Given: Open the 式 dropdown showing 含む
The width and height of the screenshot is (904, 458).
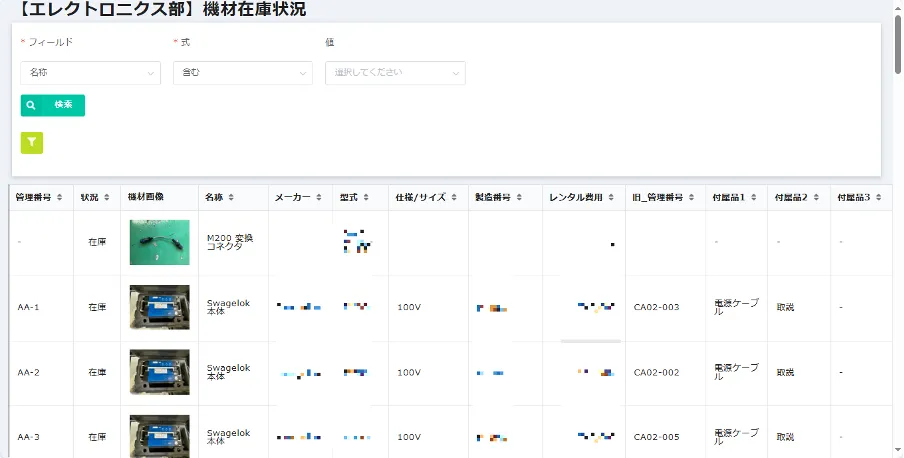Looking at the screenshot, I should pyautogui.click(x=242, y=73).
